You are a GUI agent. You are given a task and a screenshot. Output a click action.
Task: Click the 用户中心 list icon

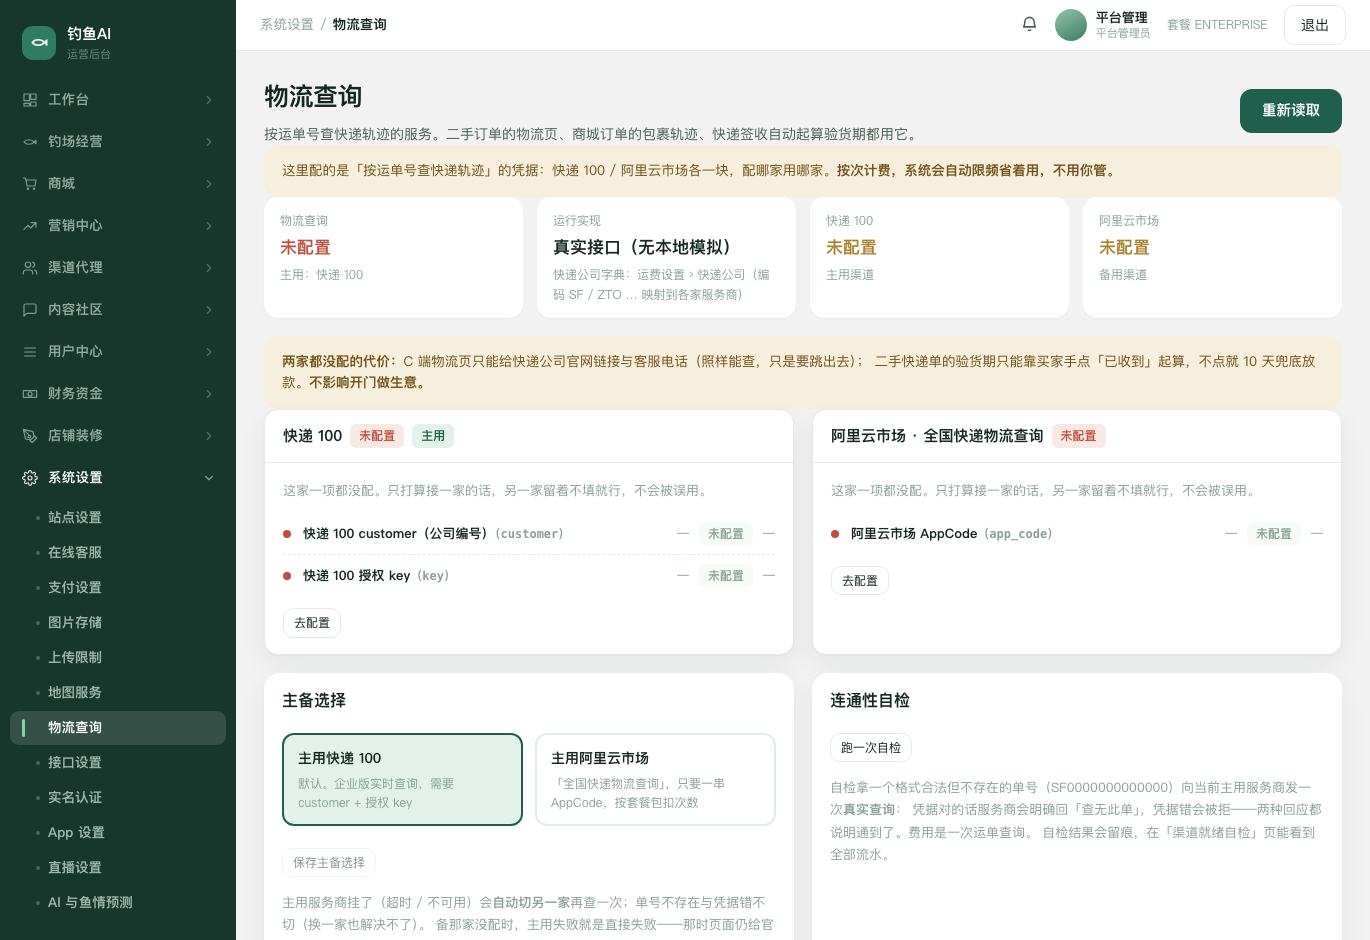pos(30,352)
